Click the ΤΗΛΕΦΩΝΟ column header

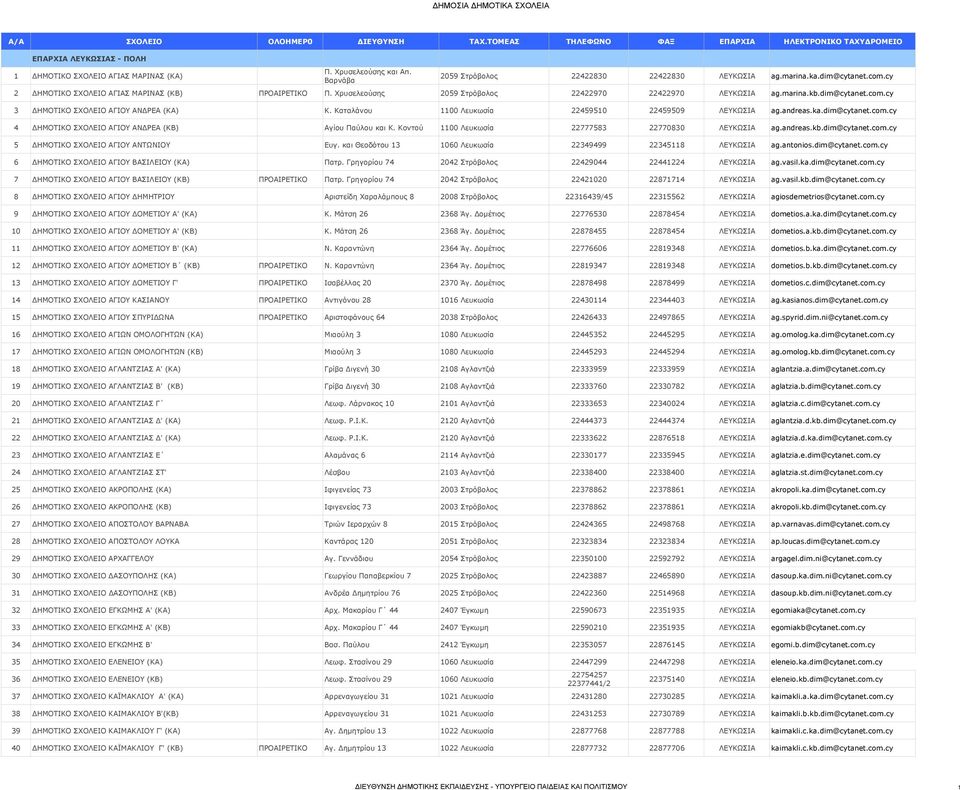point(588,42)
